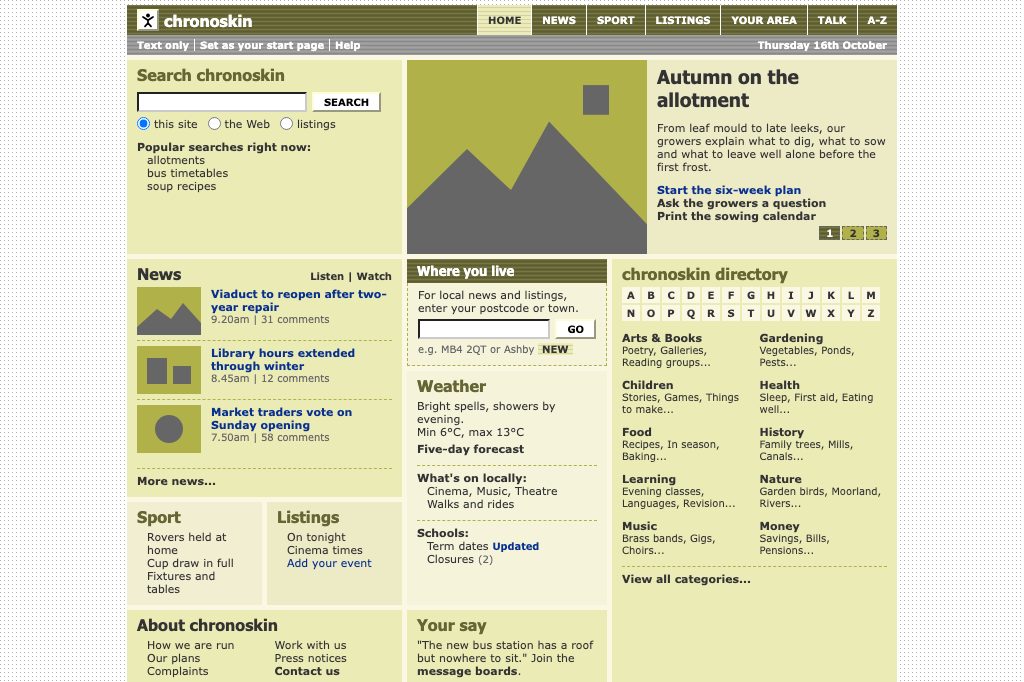Image resolution: width=1024 pixels, height=682 pixels.
Task: Click 'Print the sowing calendar' link
Action: click(x=737, y=216)
